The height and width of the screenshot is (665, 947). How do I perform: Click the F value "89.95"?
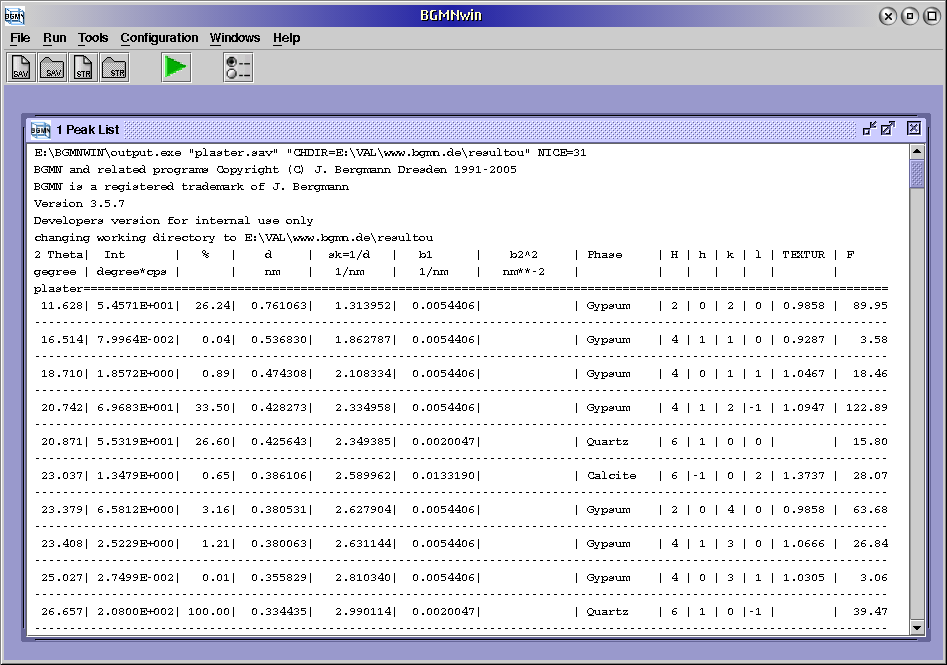click(870, 306)
